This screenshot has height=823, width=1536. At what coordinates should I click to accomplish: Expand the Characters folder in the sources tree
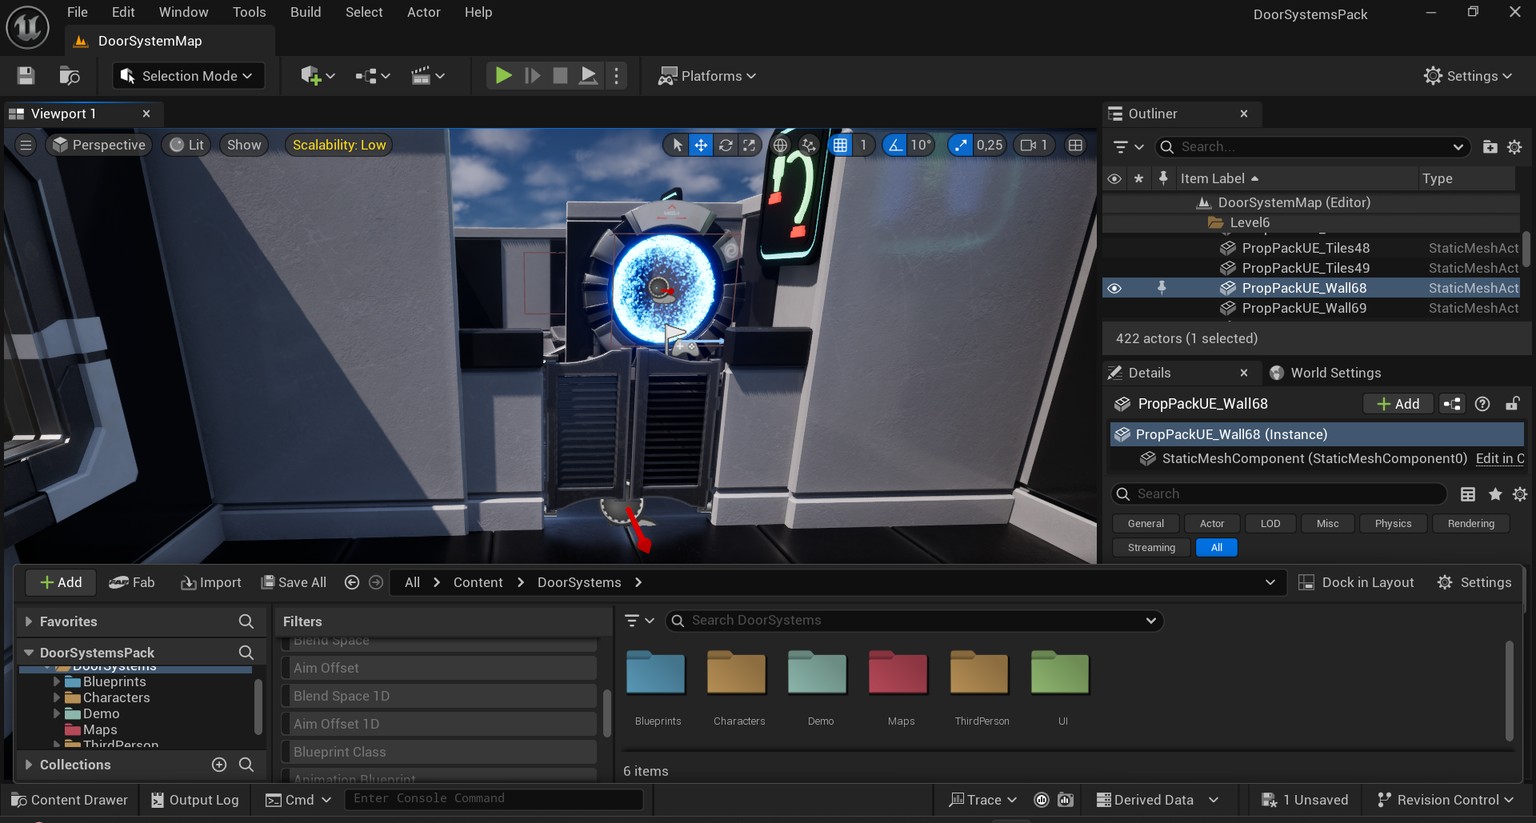pos(57,698)
